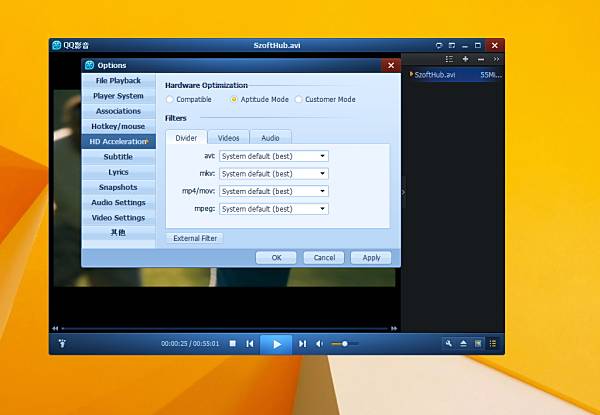The width and height of the screenshot is (600, 415).
Task: Open the mpeg filter dropdown
Action: (274, 209)
